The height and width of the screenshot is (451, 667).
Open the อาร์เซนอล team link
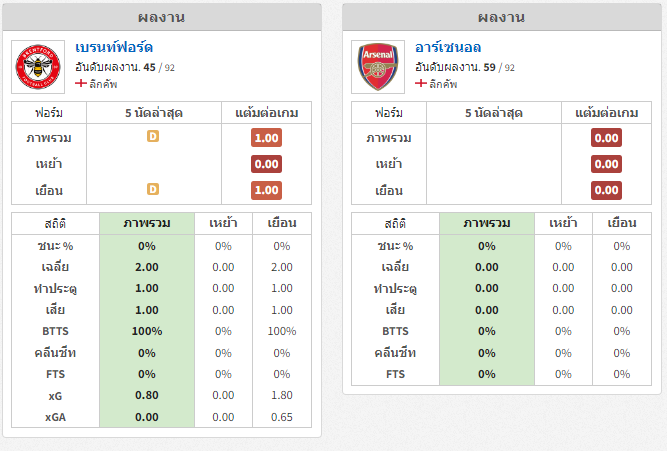[448, 47]
